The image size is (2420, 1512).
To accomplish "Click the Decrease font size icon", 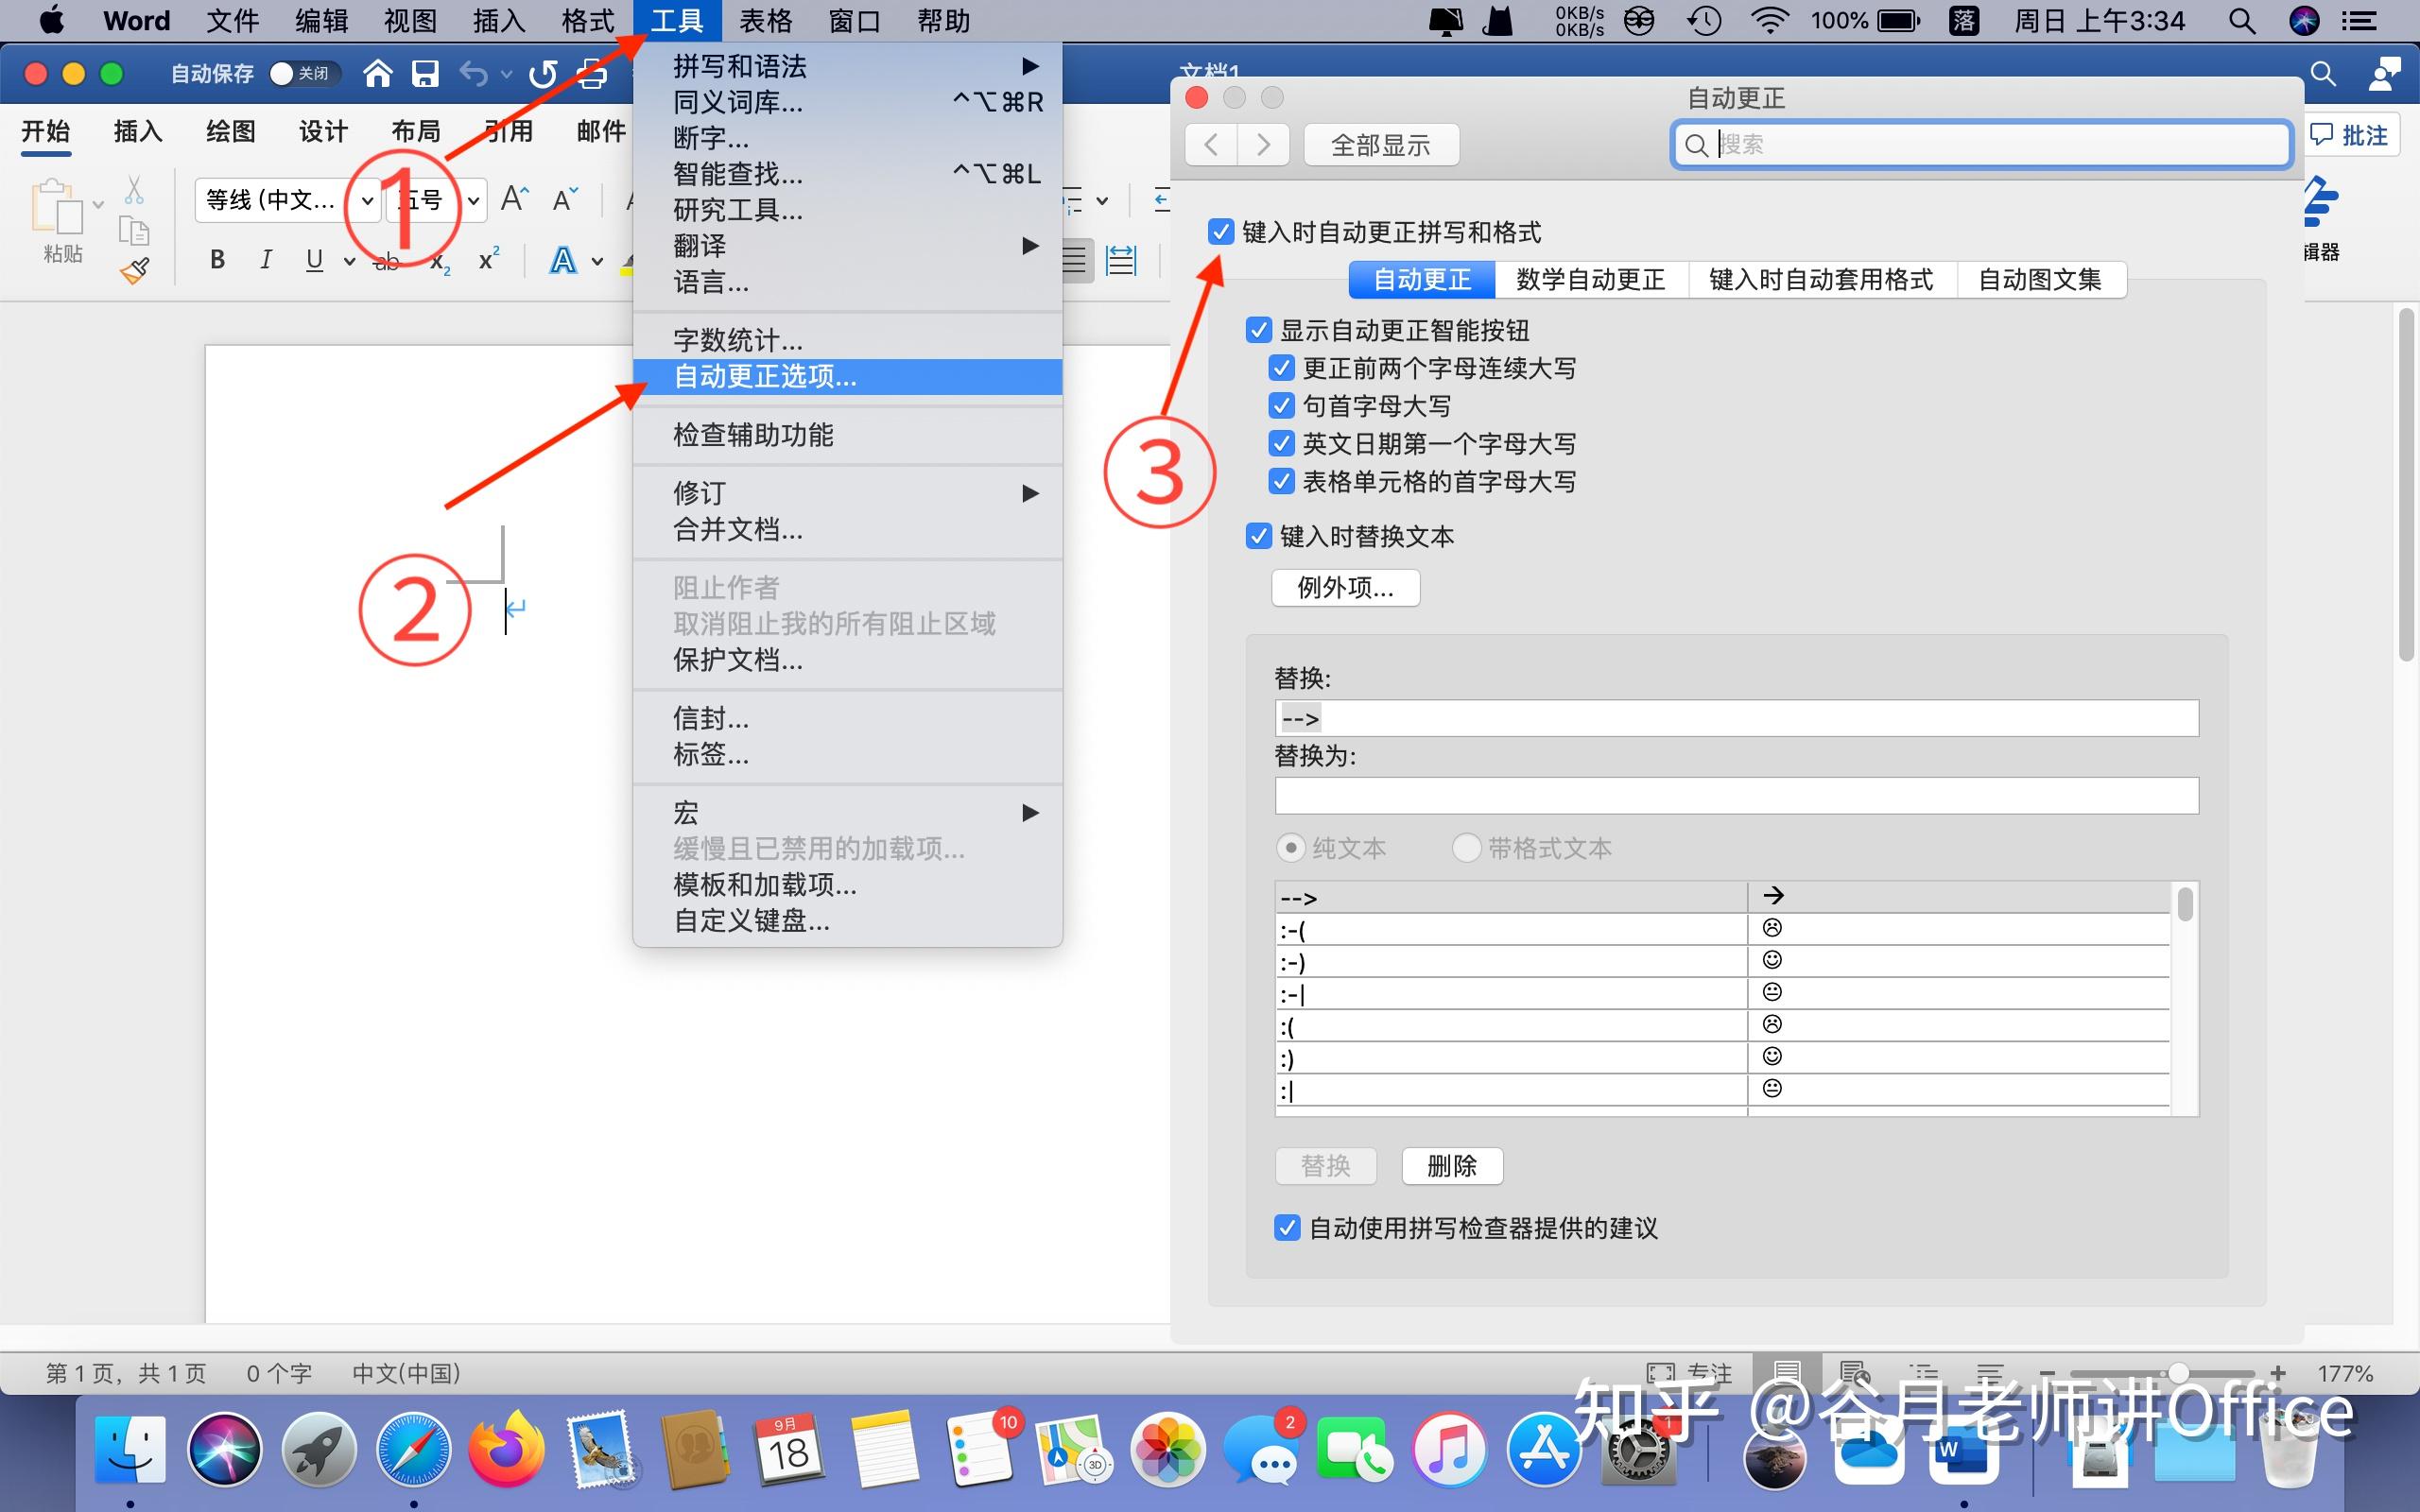I will pos(565,199).
